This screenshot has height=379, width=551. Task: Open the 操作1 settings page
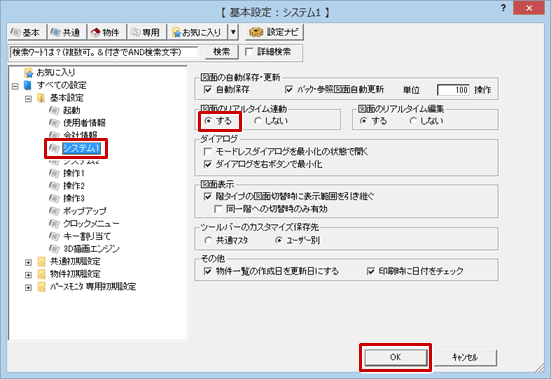[74, 173]
